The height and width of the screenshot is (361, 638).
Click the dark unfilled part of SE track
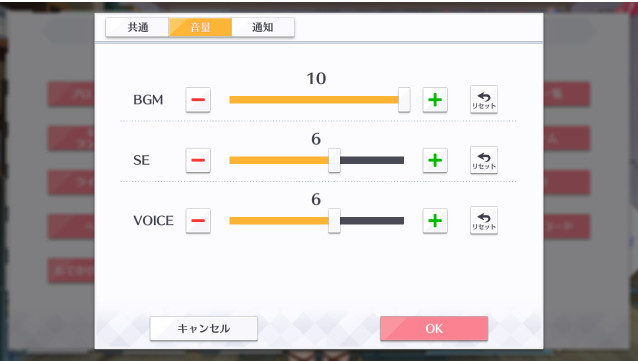click(372, 160)
